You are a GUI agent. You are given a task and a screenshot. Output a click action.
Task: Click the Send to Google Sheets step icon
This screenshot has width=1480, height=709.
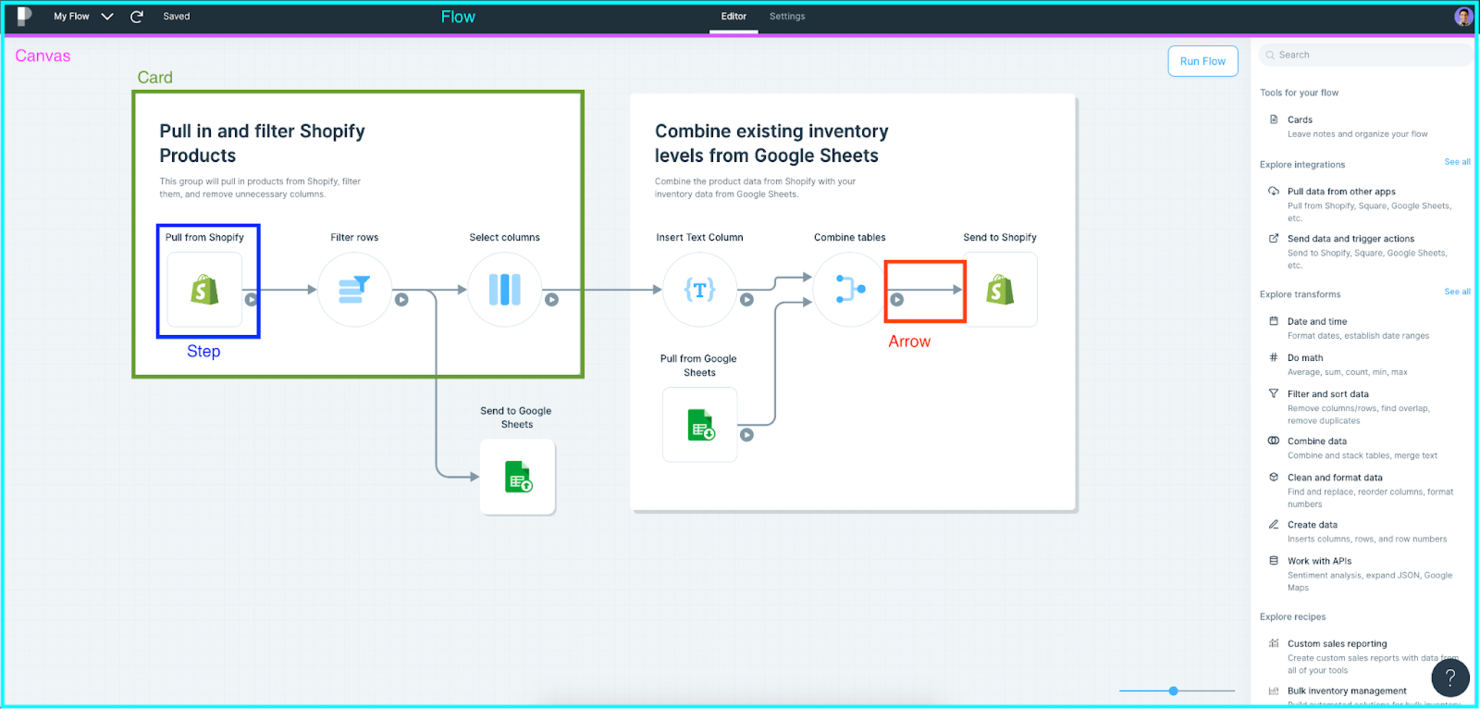click(x=517, y=477)
